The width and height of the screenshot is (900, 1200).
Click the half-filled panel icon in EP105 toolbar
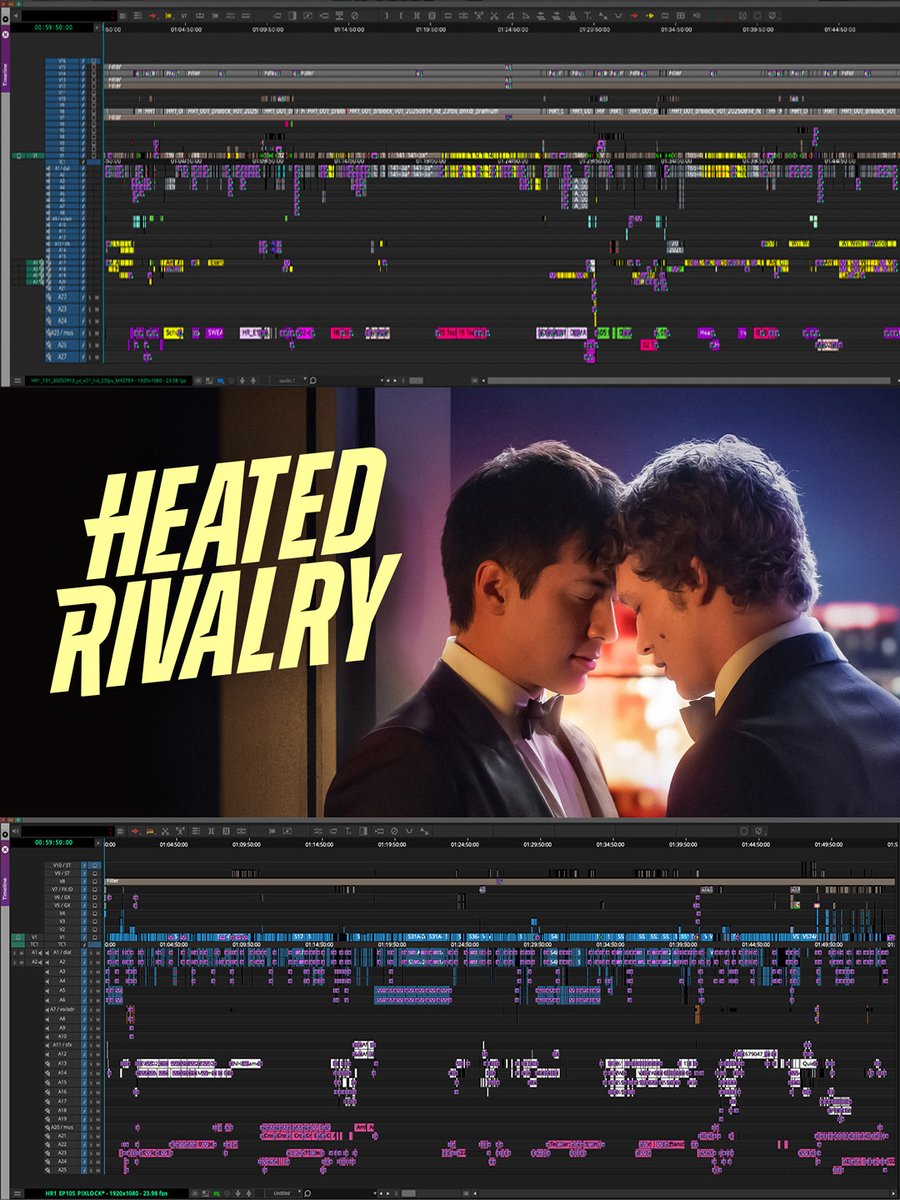(363, 830)
